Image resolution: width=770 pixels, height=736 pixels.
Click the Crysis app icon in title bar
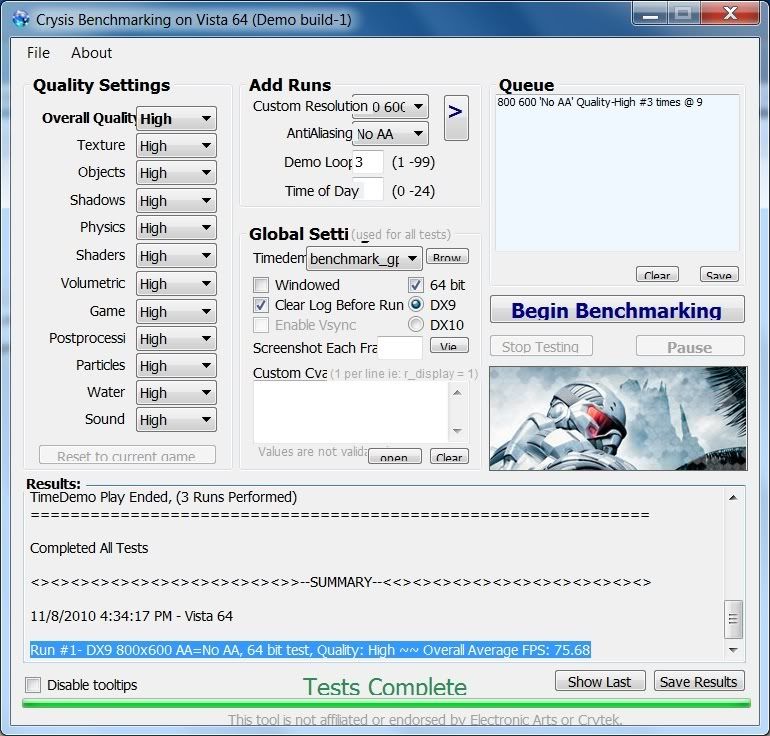pyautogui.click(x=21, y=19)
